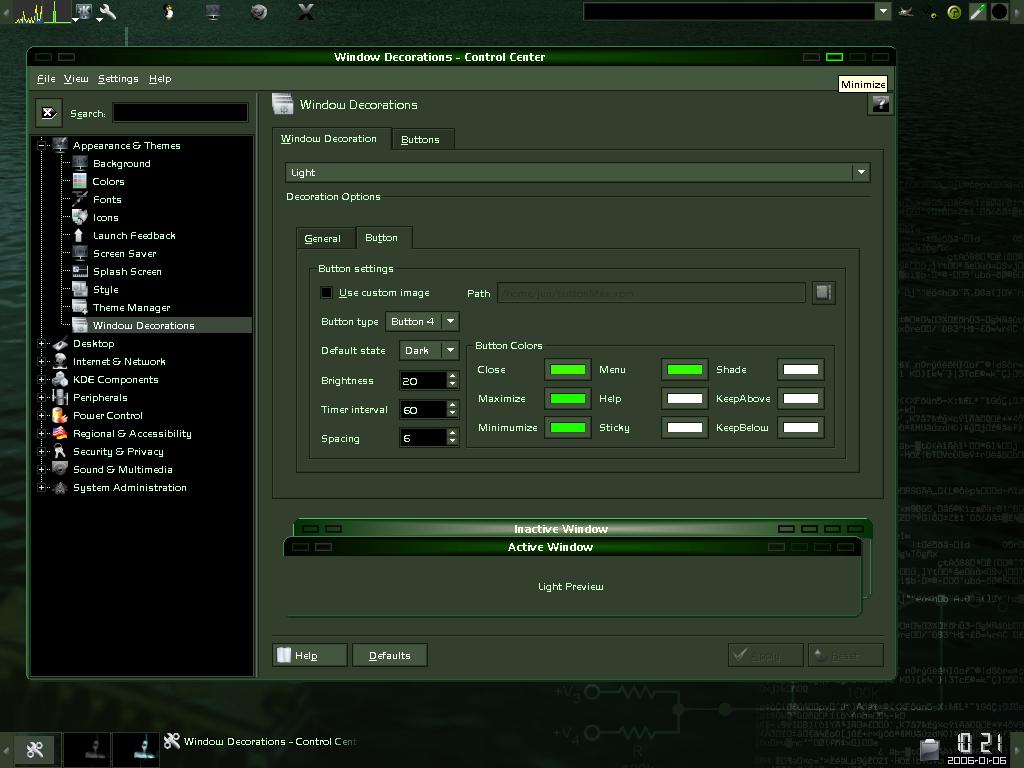Click Window Decorations taskbar entry
Screen dimensions: 1024x768
click(x=260, y=742)
